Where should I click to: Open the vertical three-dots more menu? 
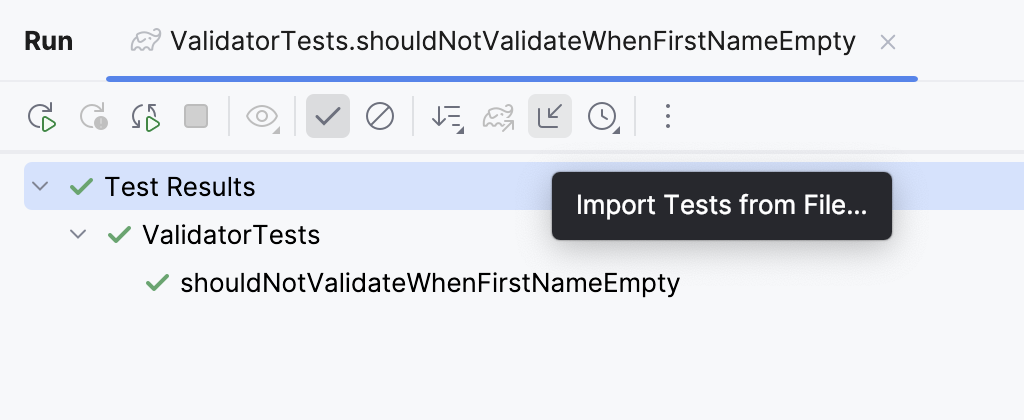pos(668,117)
